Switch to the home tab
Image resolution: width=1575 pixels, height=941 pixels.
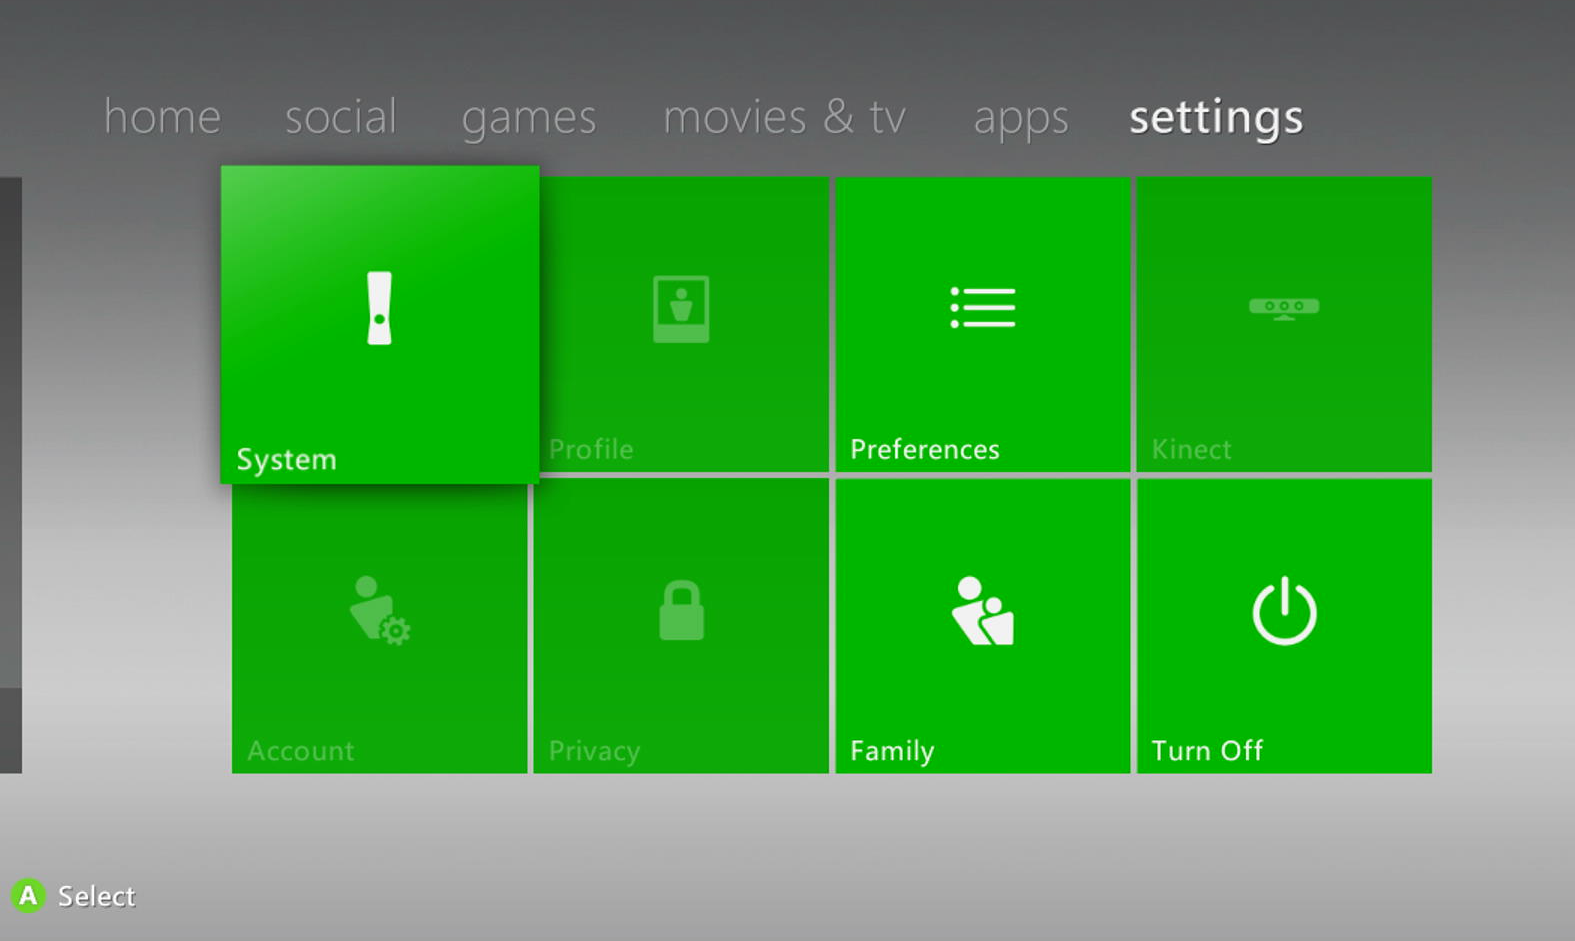click(162, 117)
